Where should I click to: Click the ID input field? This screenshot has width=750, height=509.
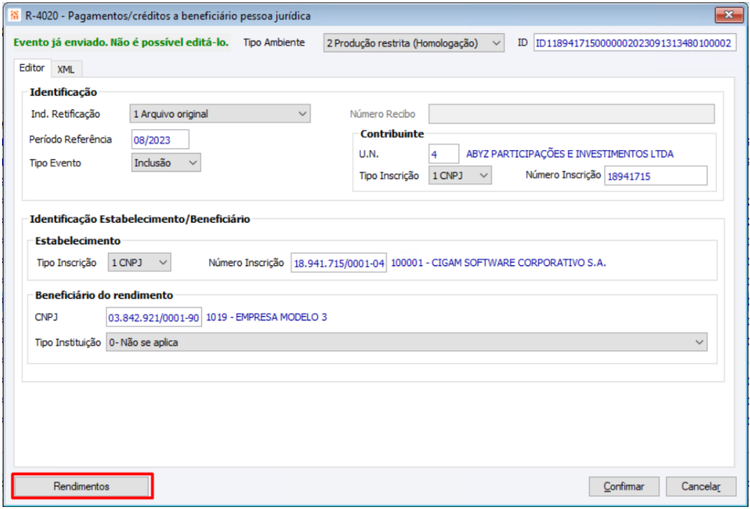[635, 43]
